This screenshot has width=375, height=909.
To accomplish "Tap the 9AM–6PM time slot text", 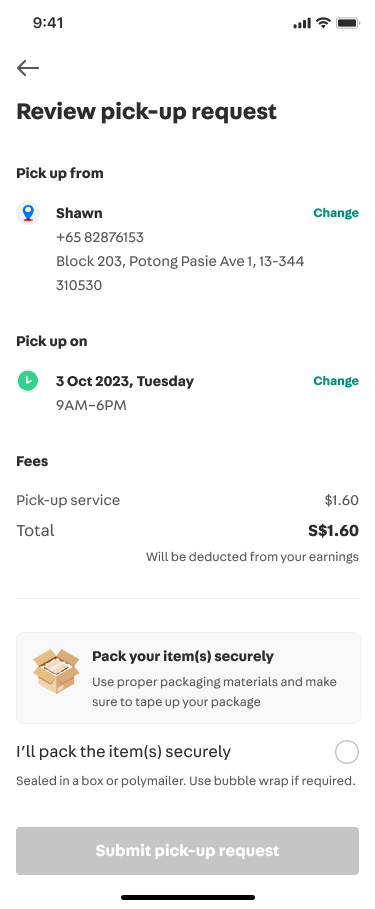I will pos(91,405).
